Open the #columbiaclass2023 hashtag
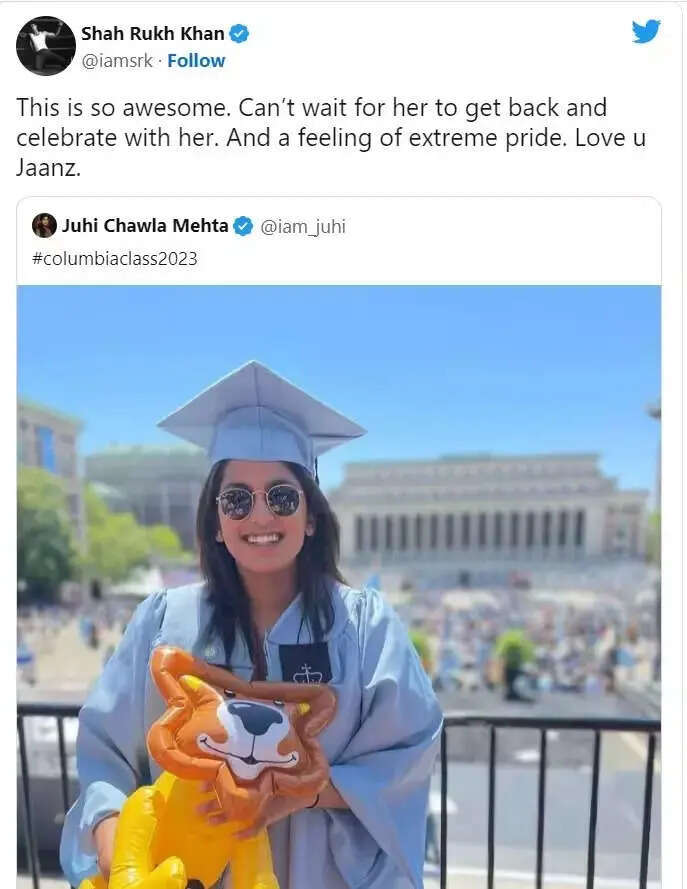Image resolution: width=687 pixels, height=889 pixels. [115, 259]
